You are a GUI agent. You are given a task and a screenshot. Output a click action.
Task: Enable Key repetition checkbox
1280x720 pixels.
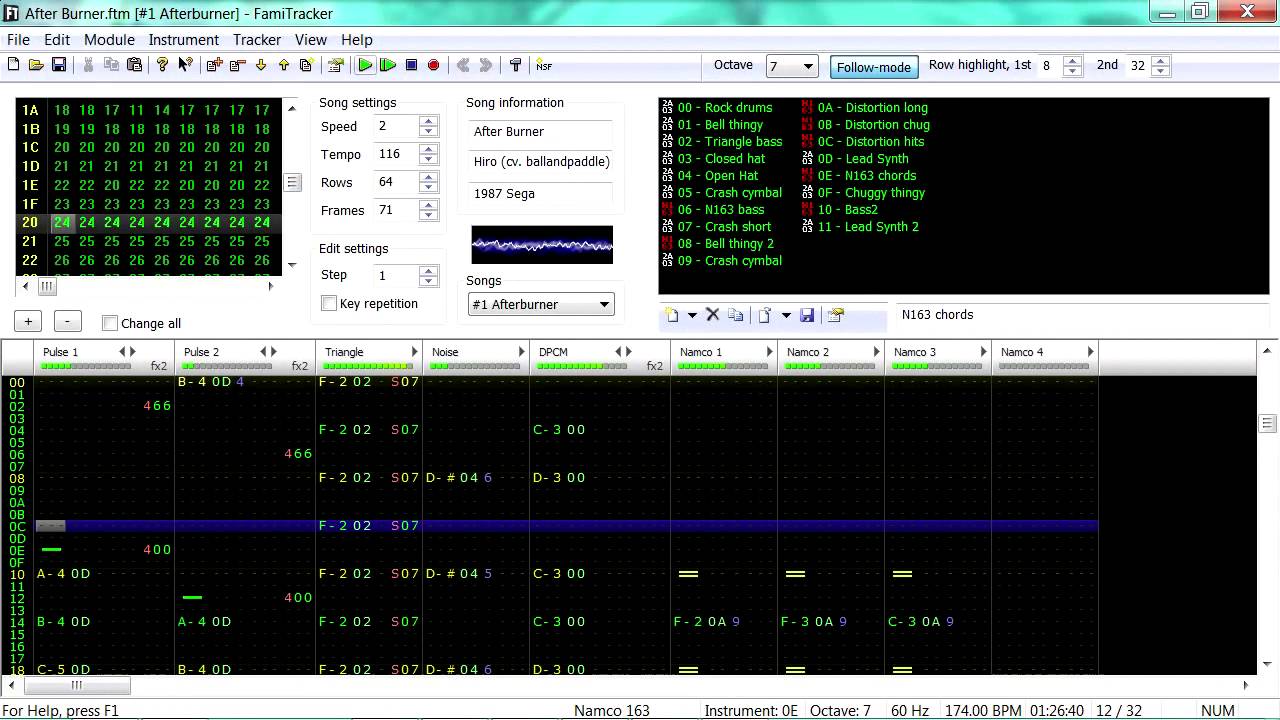pos(329,303)
